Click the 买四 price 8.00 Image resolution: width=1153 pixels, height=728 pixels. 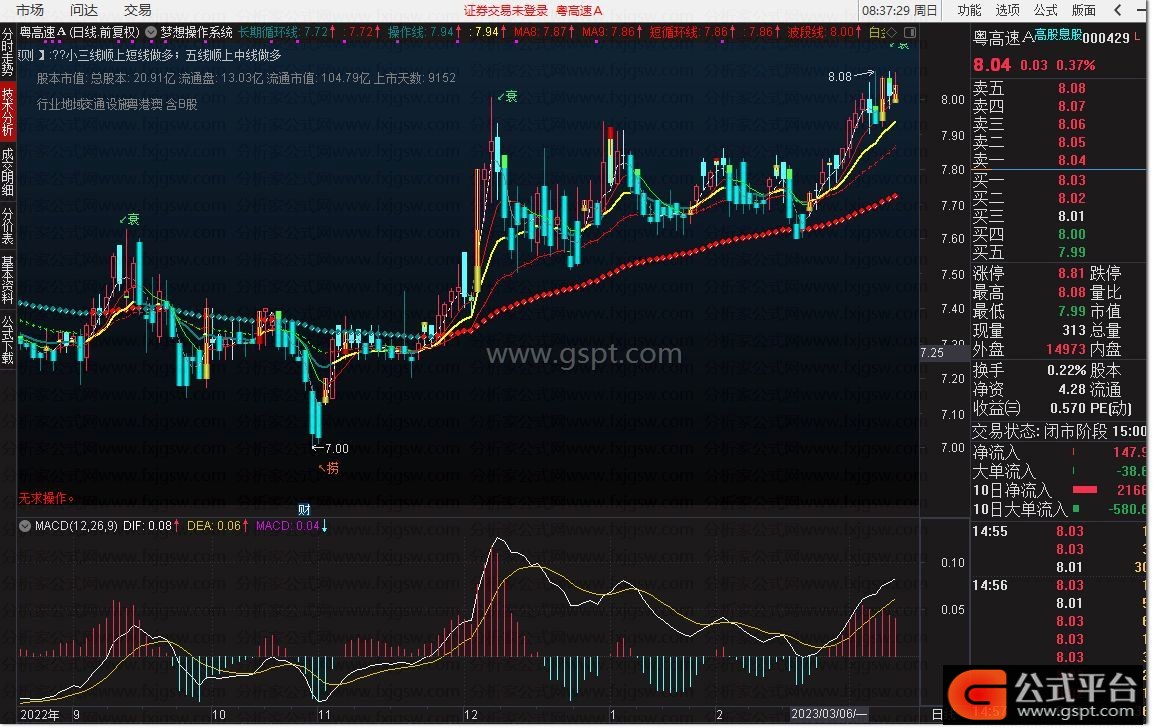tap(1071, 234)
